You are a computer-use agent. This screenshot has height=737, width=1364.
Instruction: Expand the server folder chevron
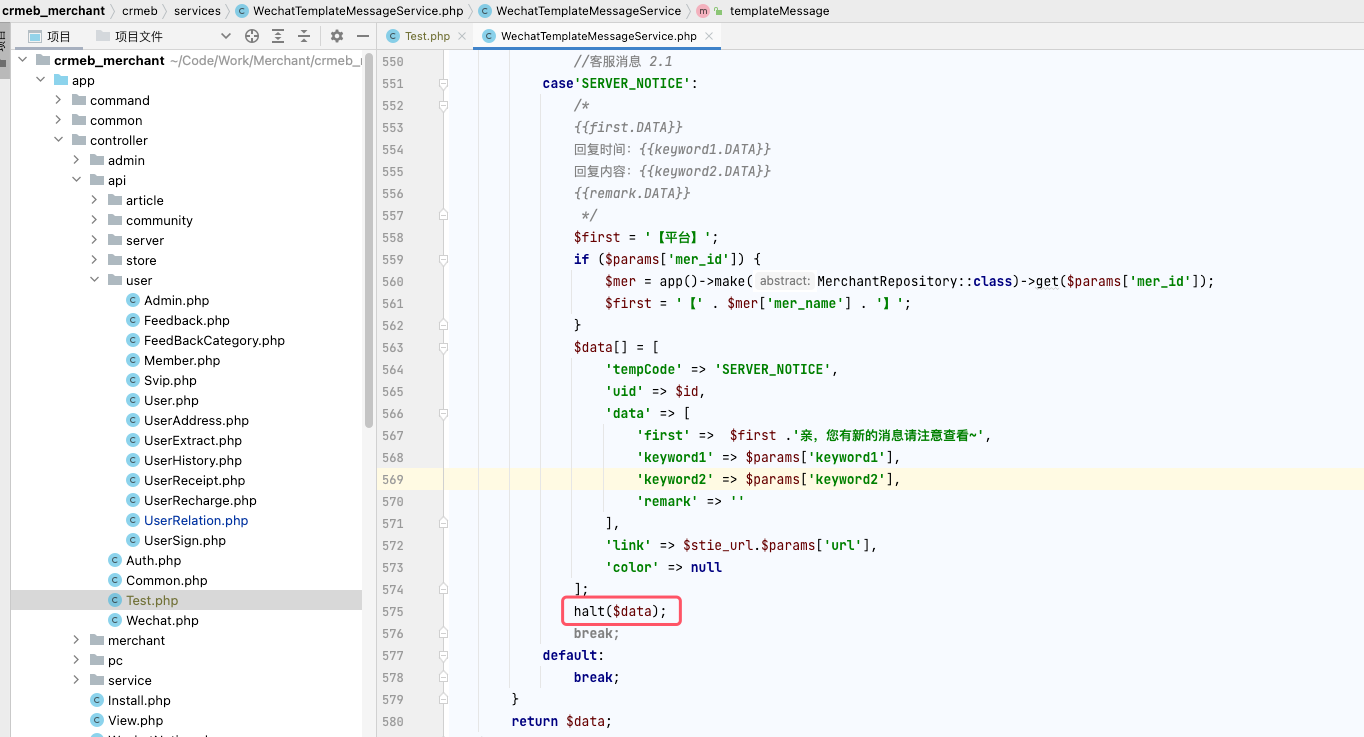pyautogui.click(x=94, y=240)
